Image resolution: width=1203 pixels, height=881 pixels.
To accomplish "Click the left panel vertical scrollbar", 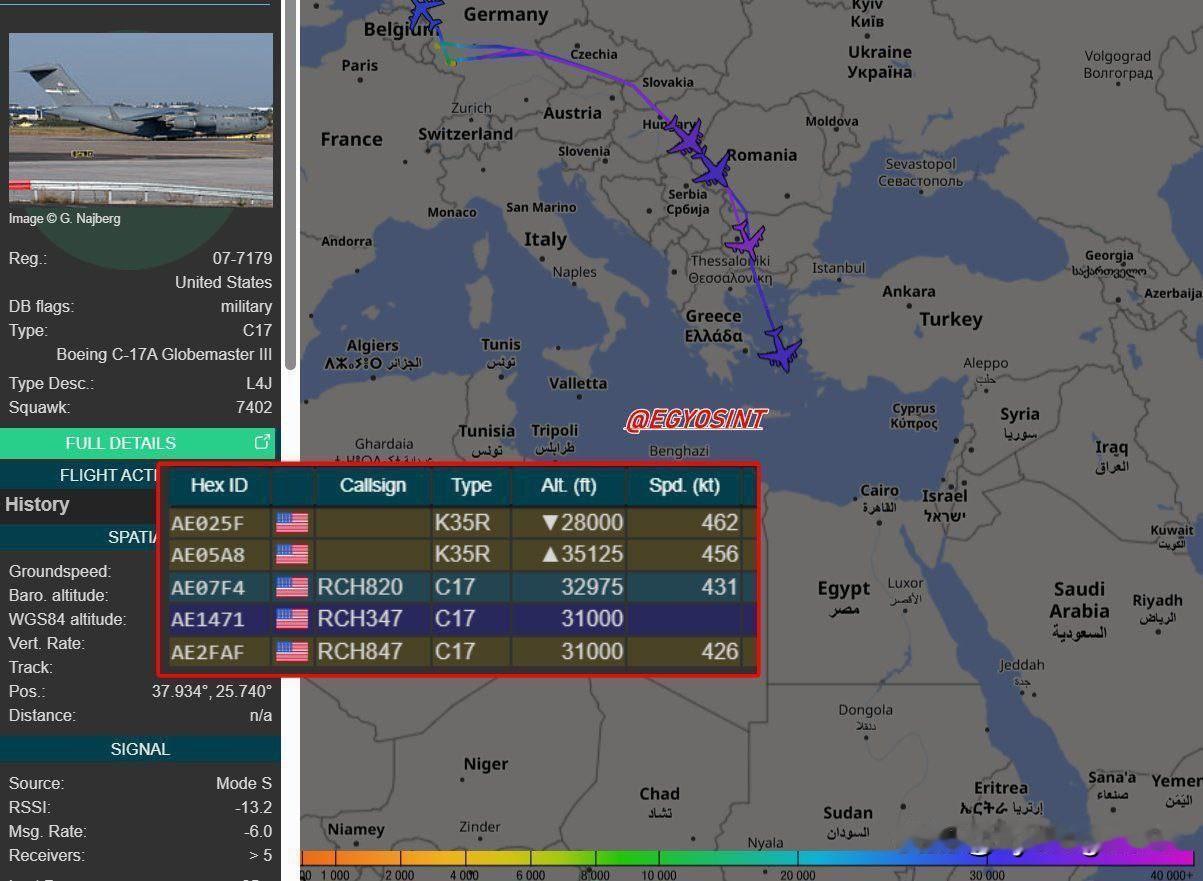I will pyautogui.click(x=290, y=185).
